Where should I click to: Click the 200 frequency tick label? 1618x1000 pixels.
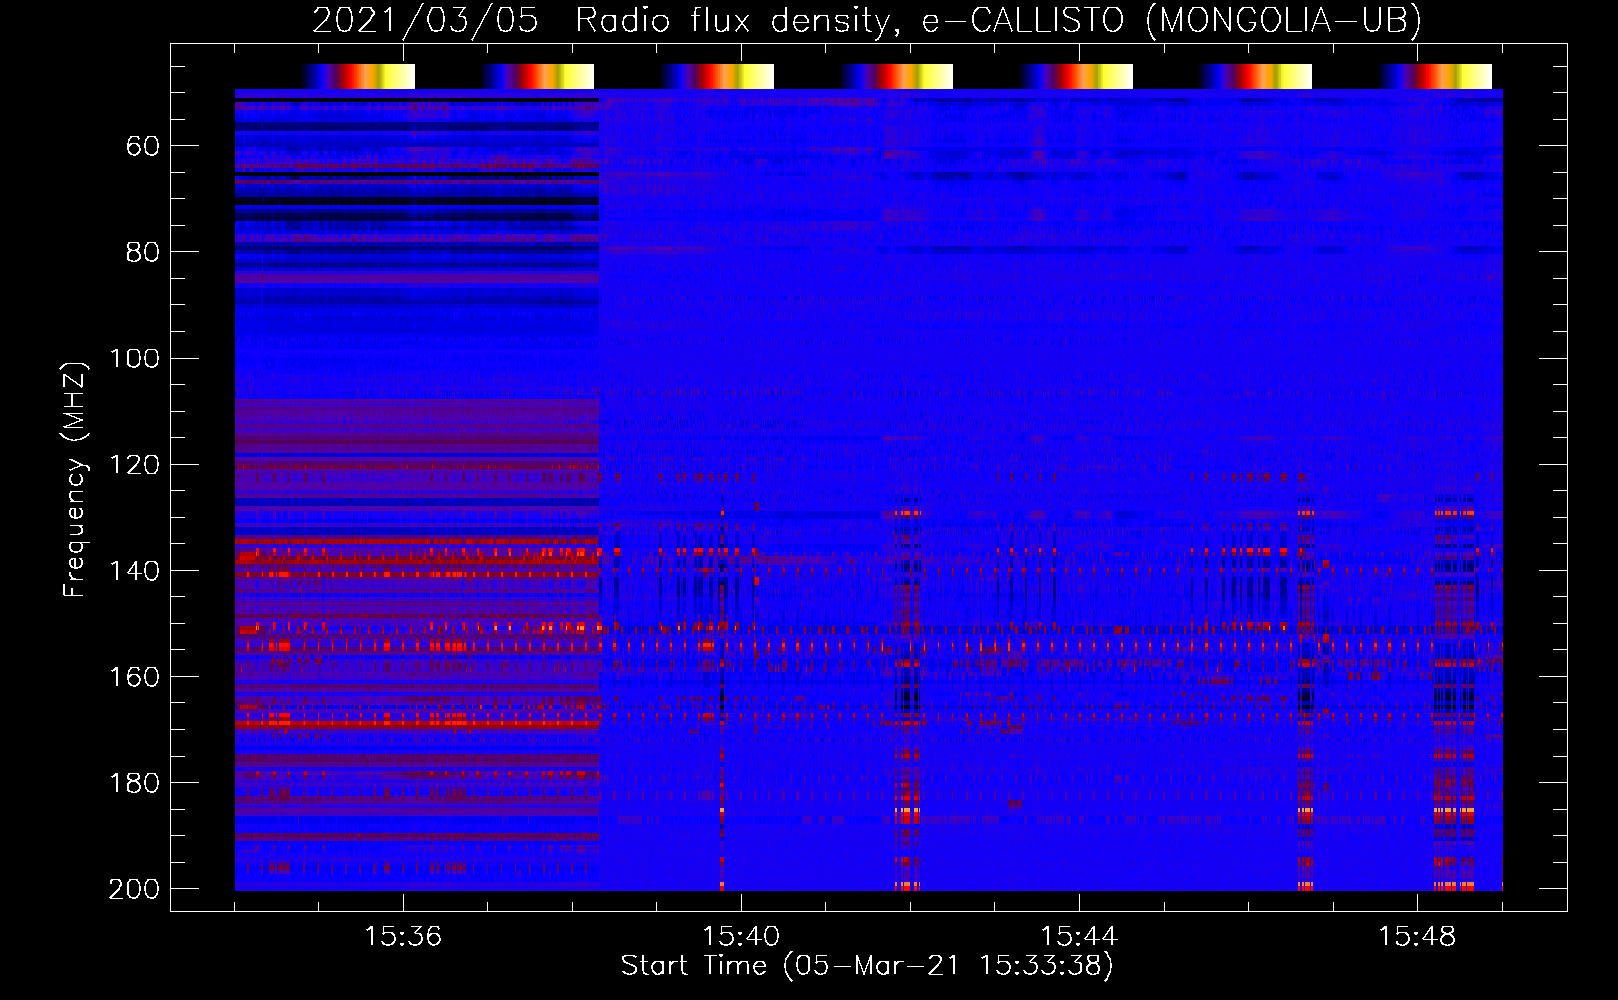click(x=134, y=889)
